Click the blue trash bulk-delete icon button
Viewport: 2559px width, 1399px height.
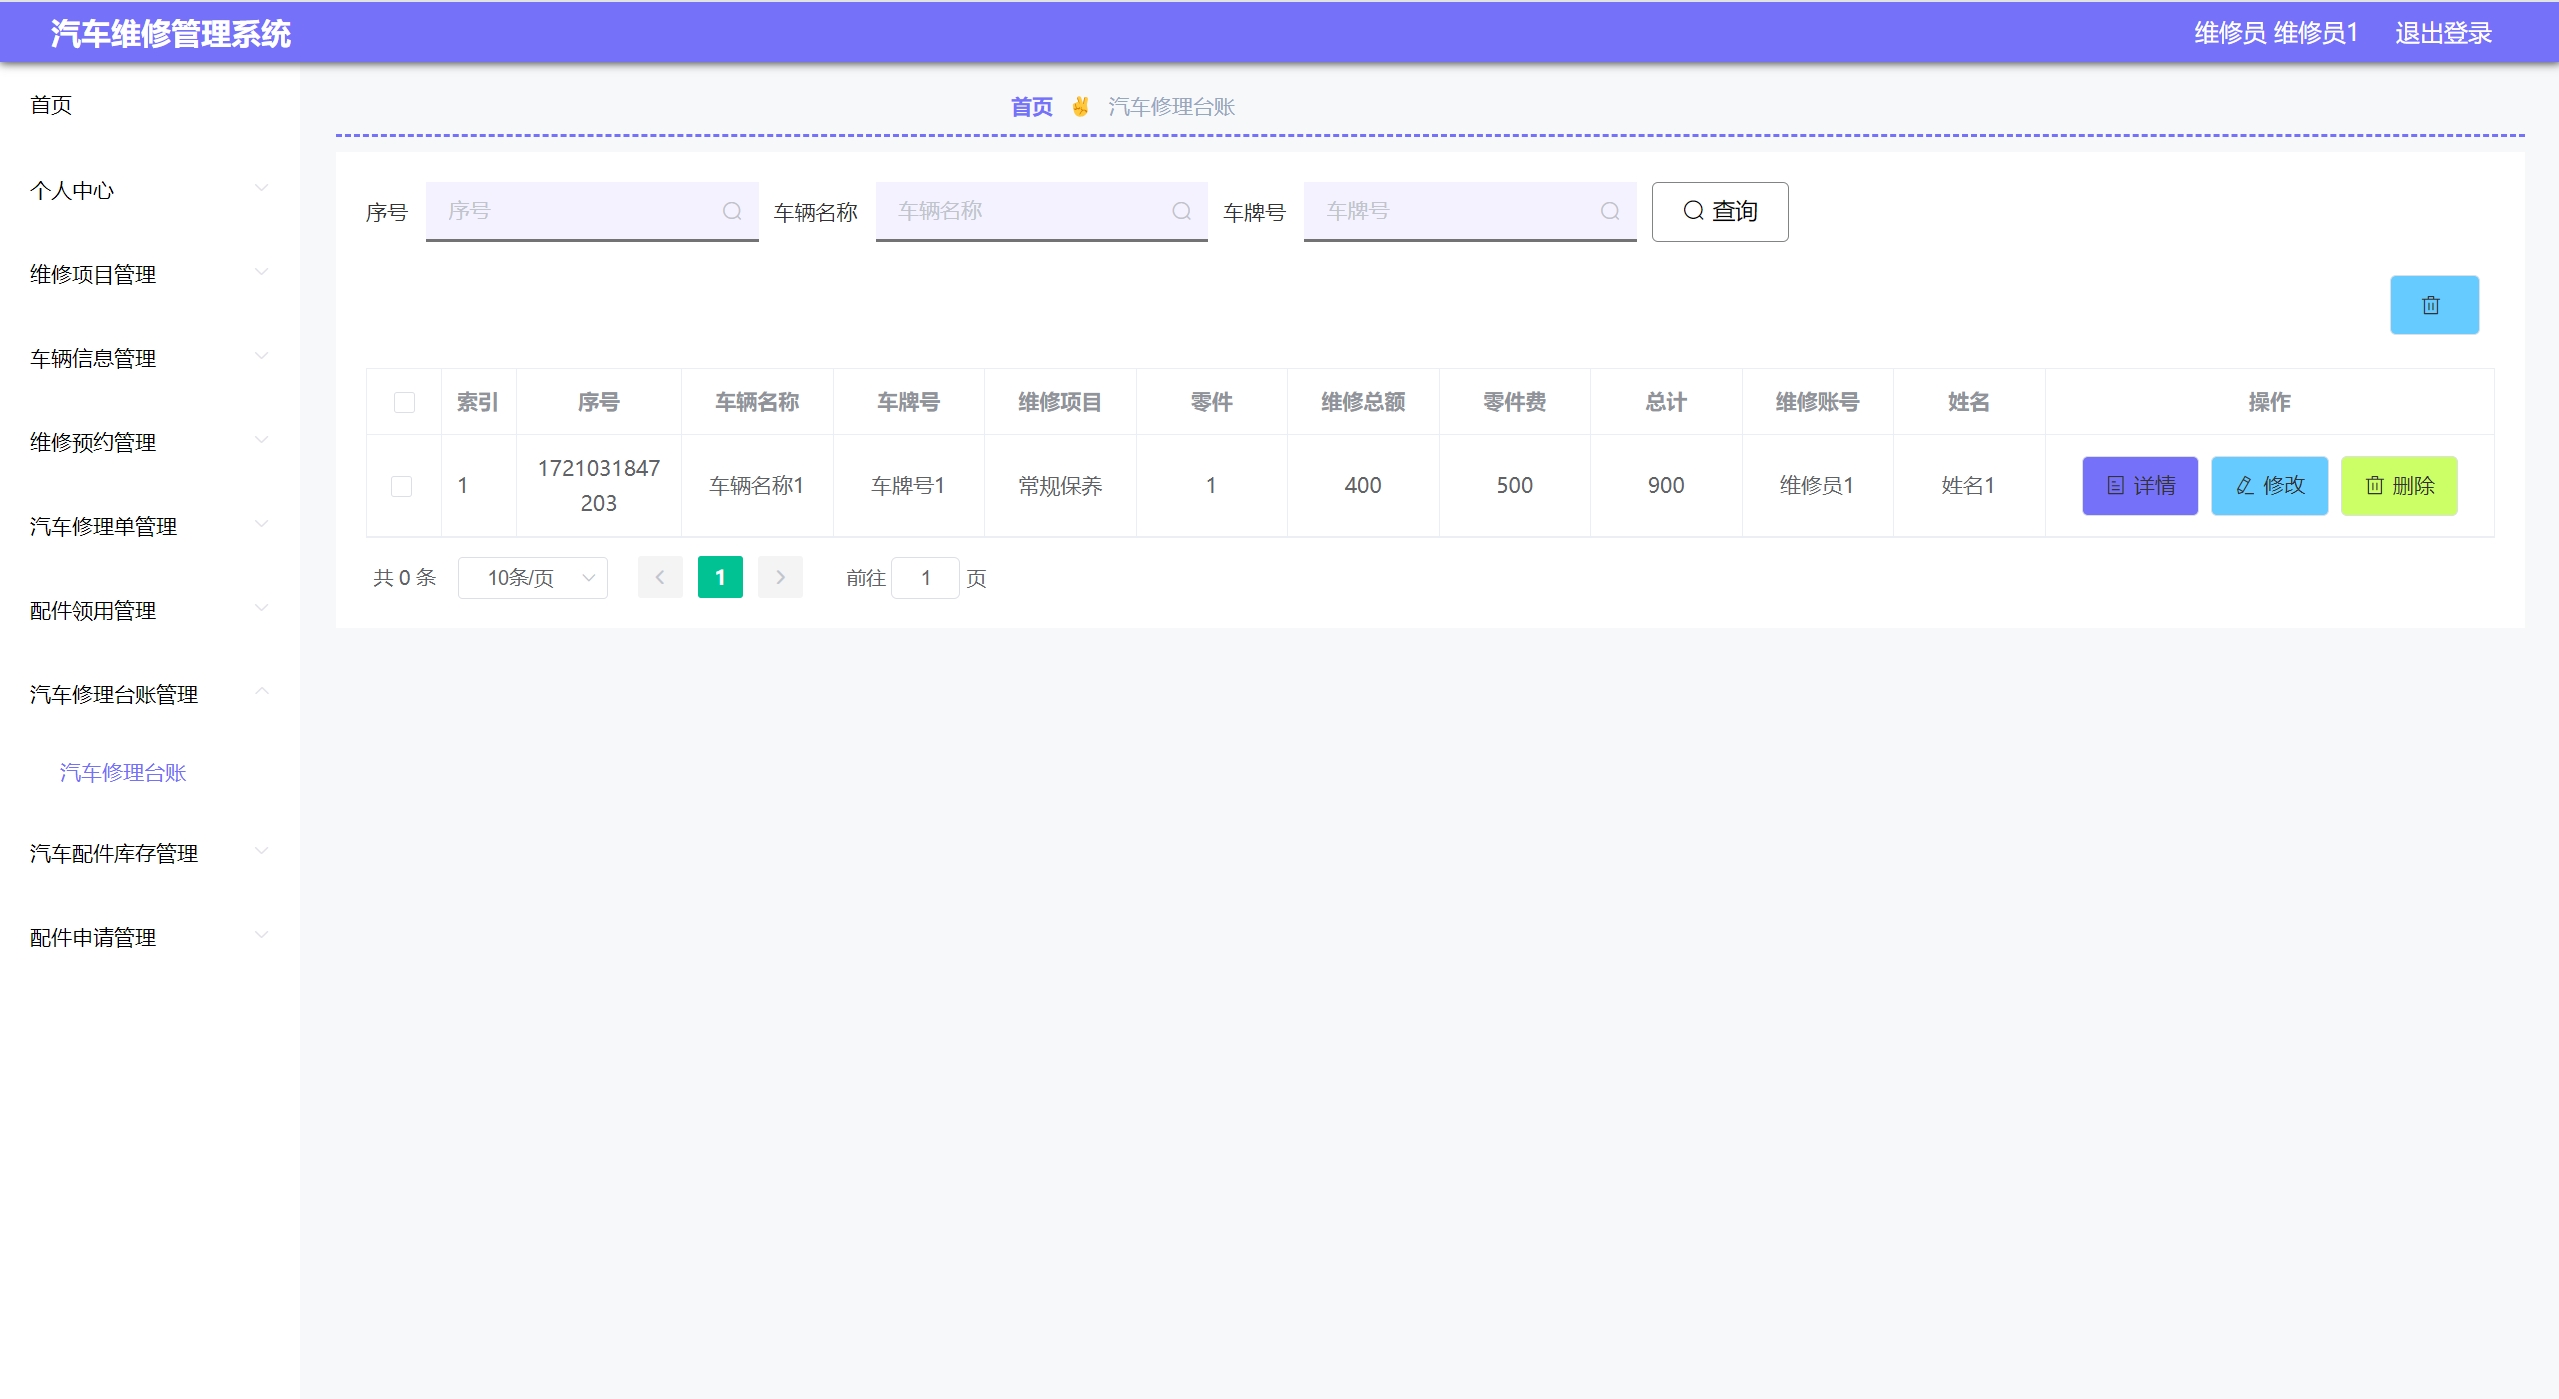[2433, 305]
